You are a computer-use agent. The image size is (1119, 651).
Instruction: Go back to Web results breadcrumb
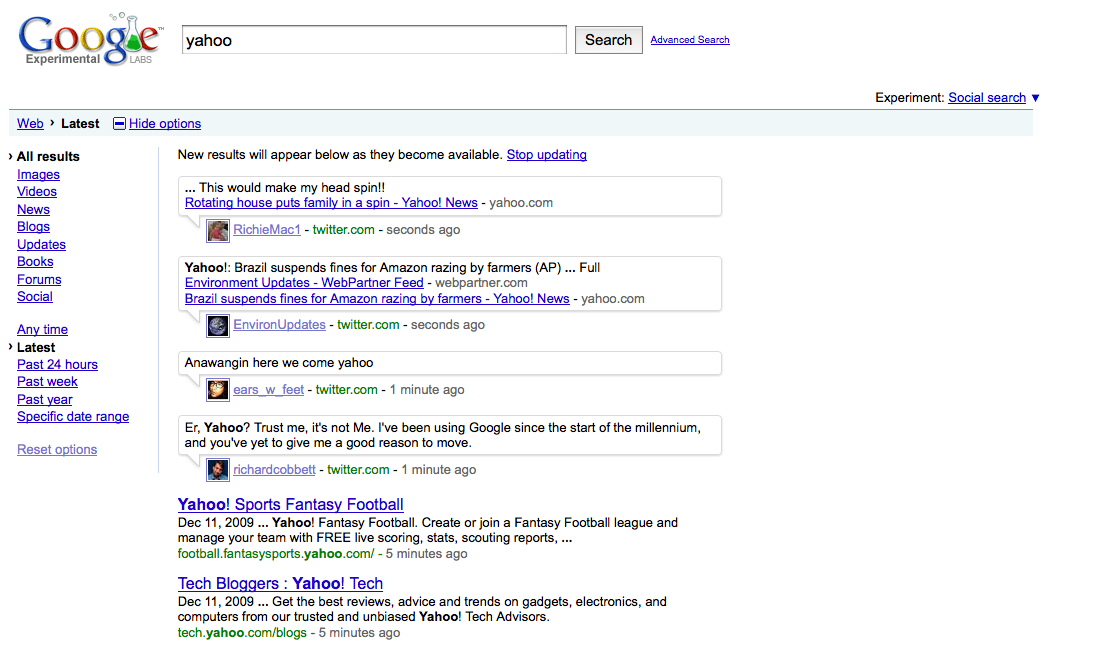tap(30, 124)
